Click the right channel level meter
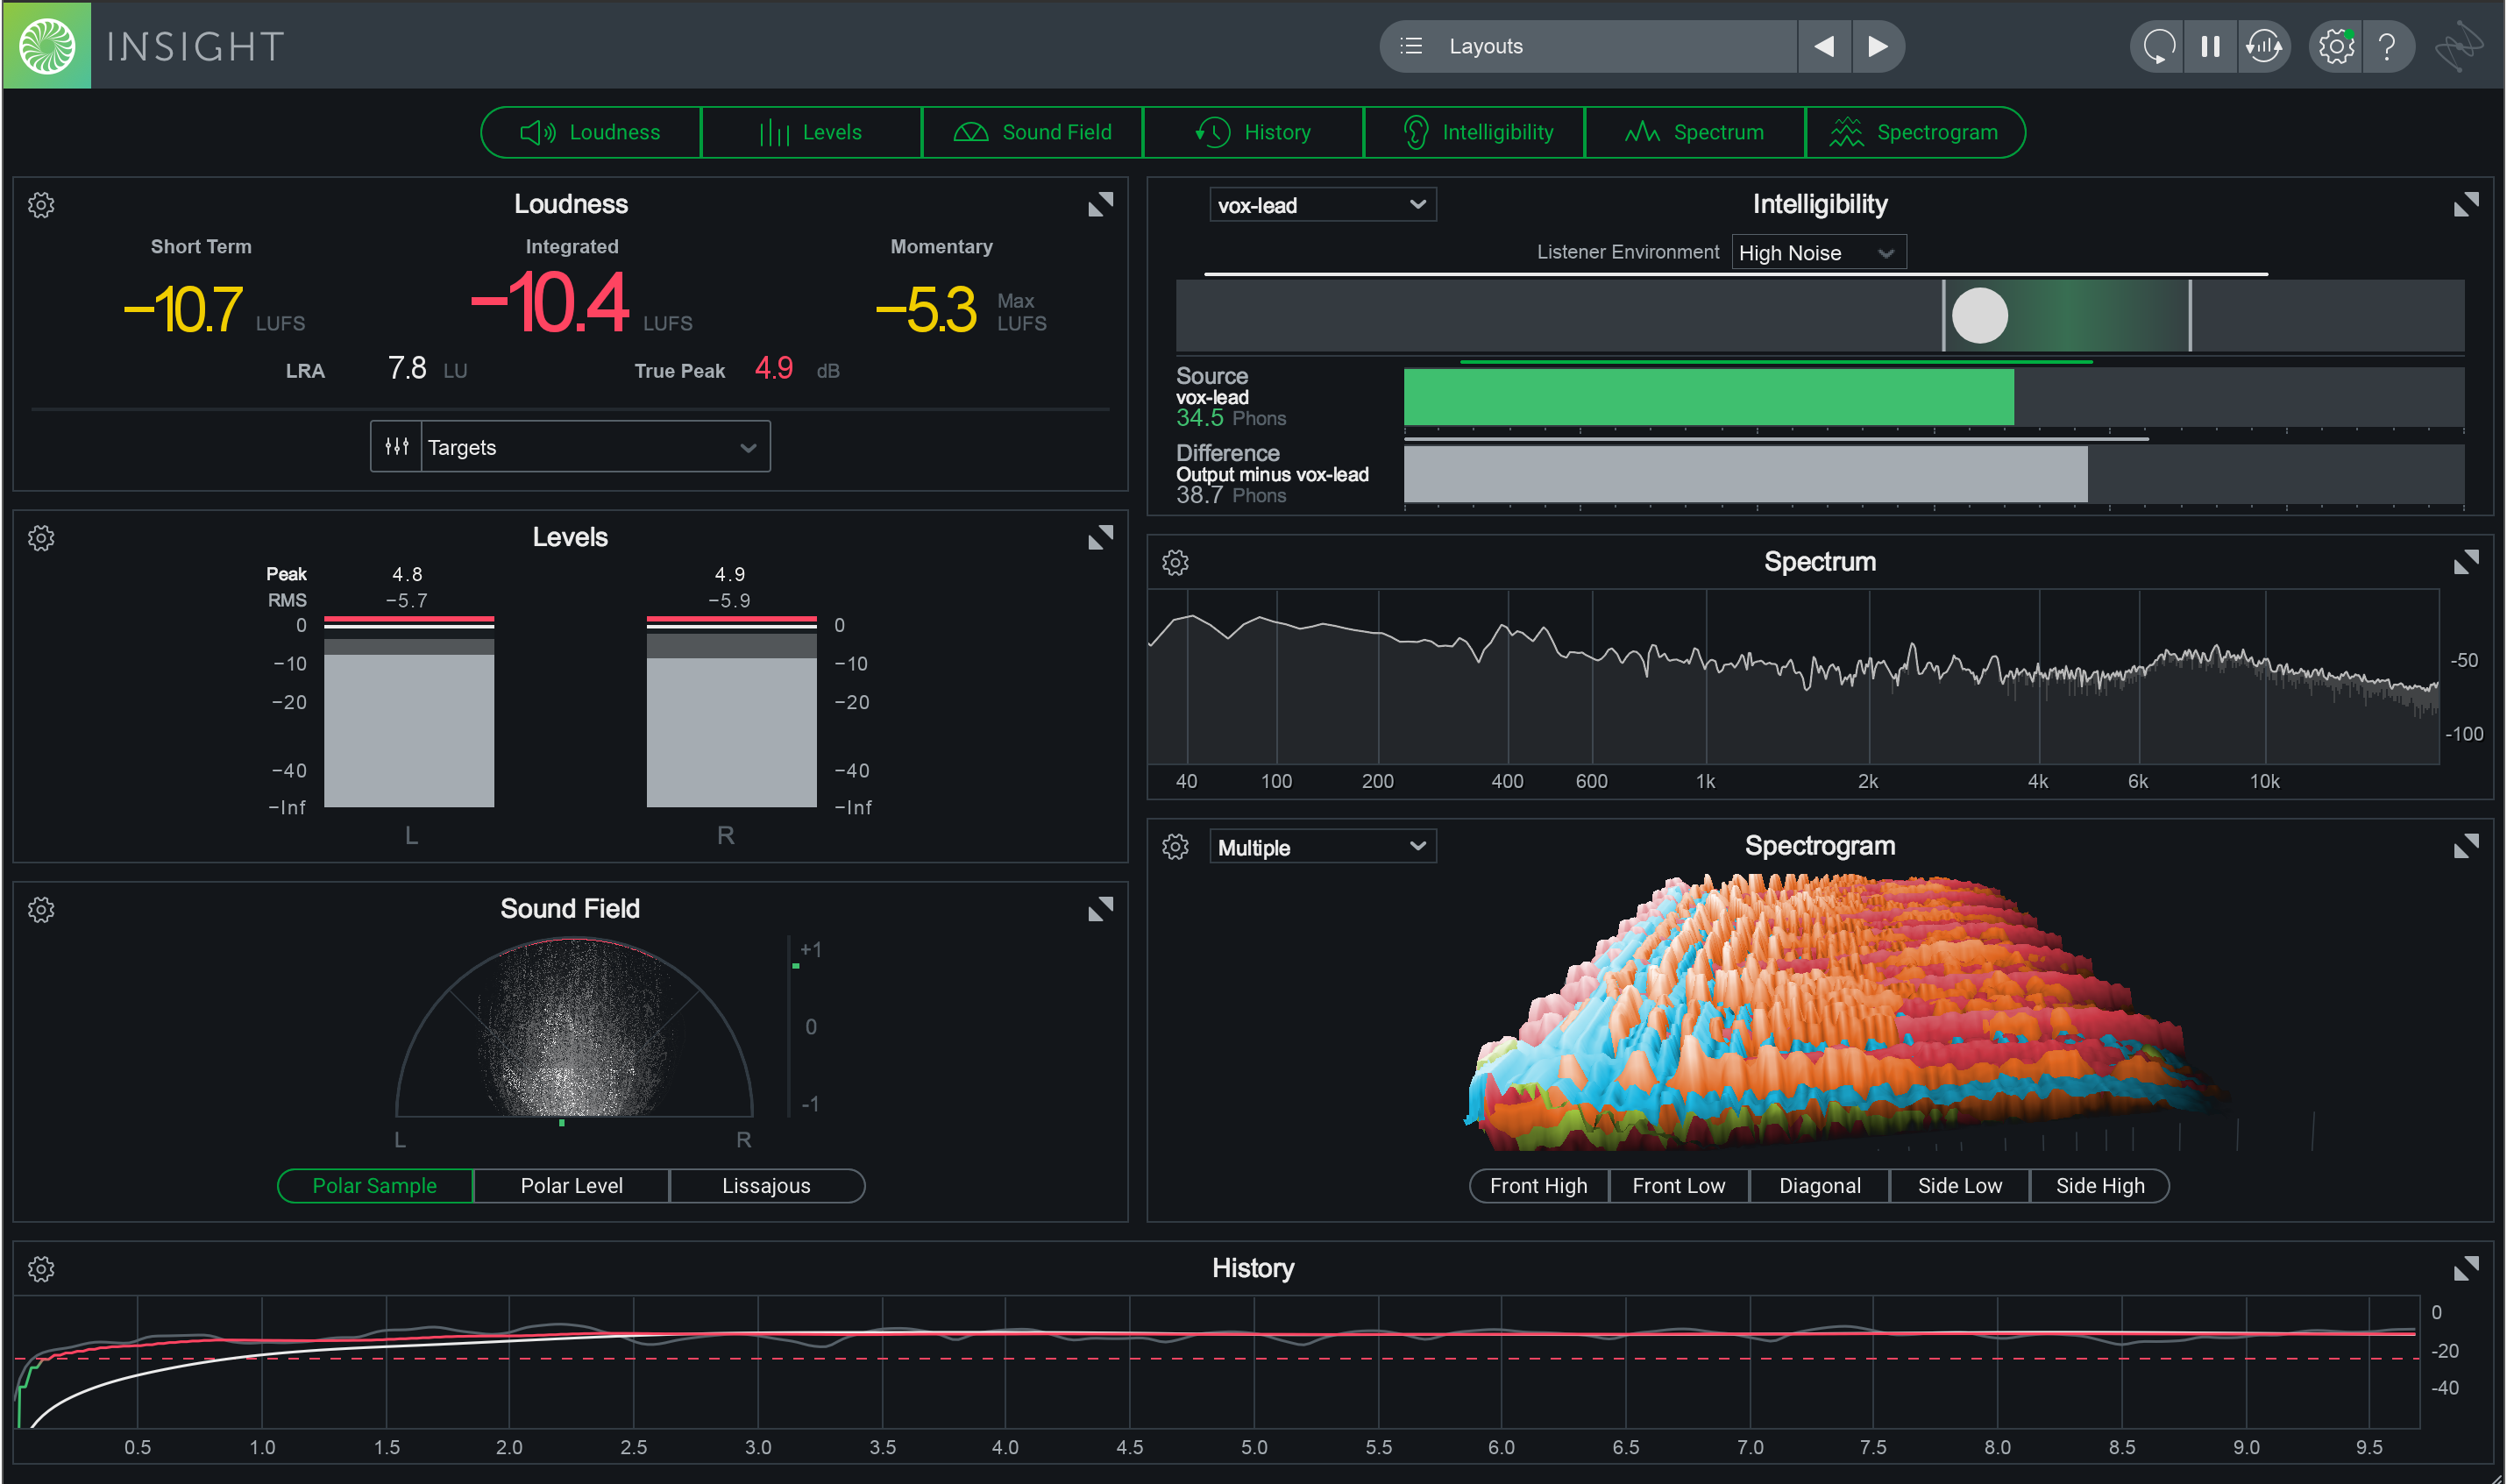Image resolution: width=2507 pixels, height=1484 pixels. point(731,712)
